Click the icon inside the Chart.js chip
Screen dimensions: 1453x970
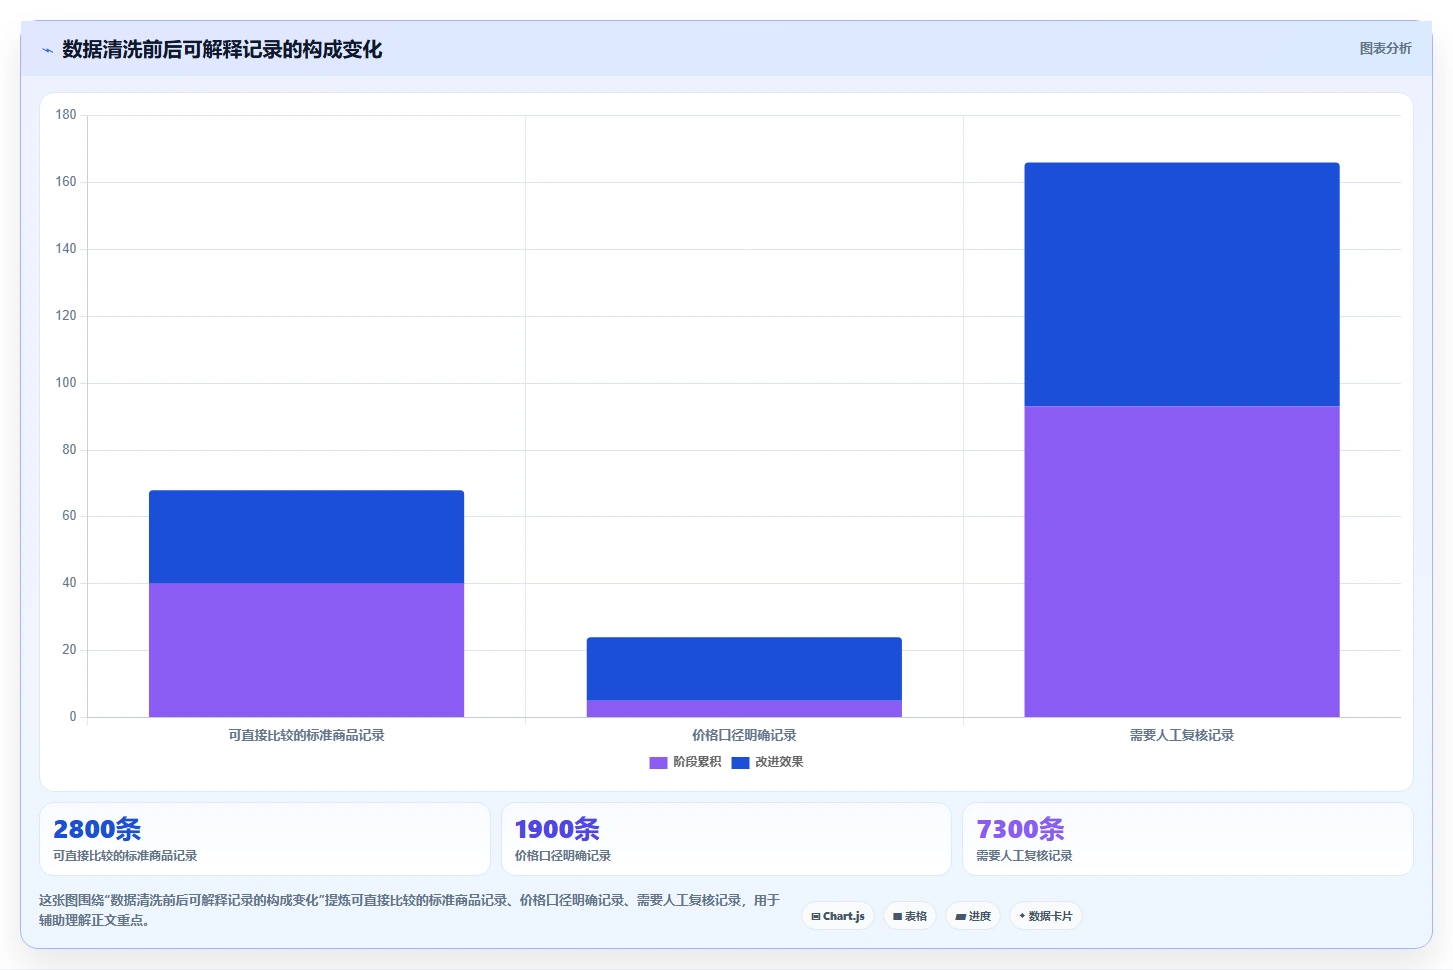tap(816, 917)
